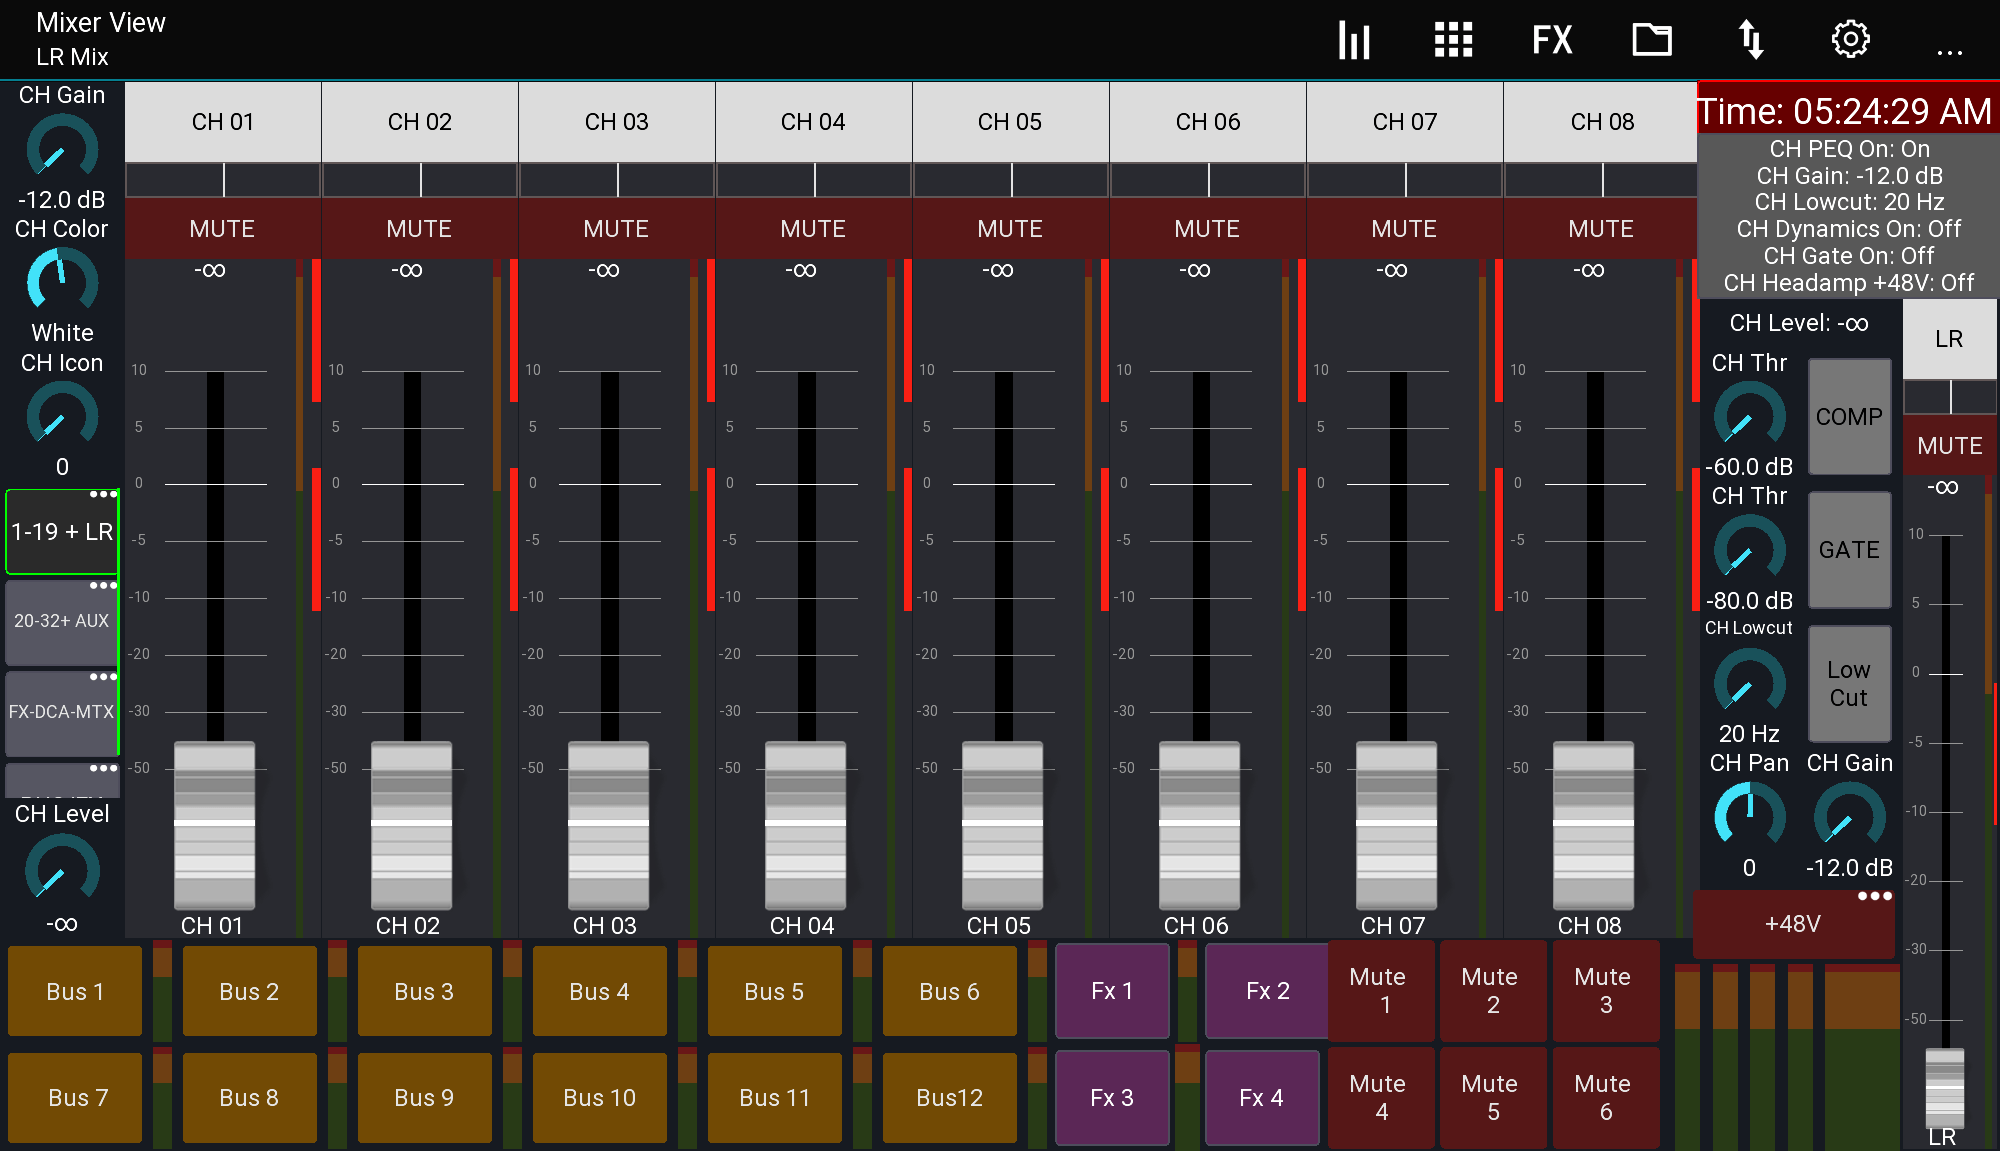Open the FX rack
Viewport: 2000px width, 1151px height.
pos(1552,40)
